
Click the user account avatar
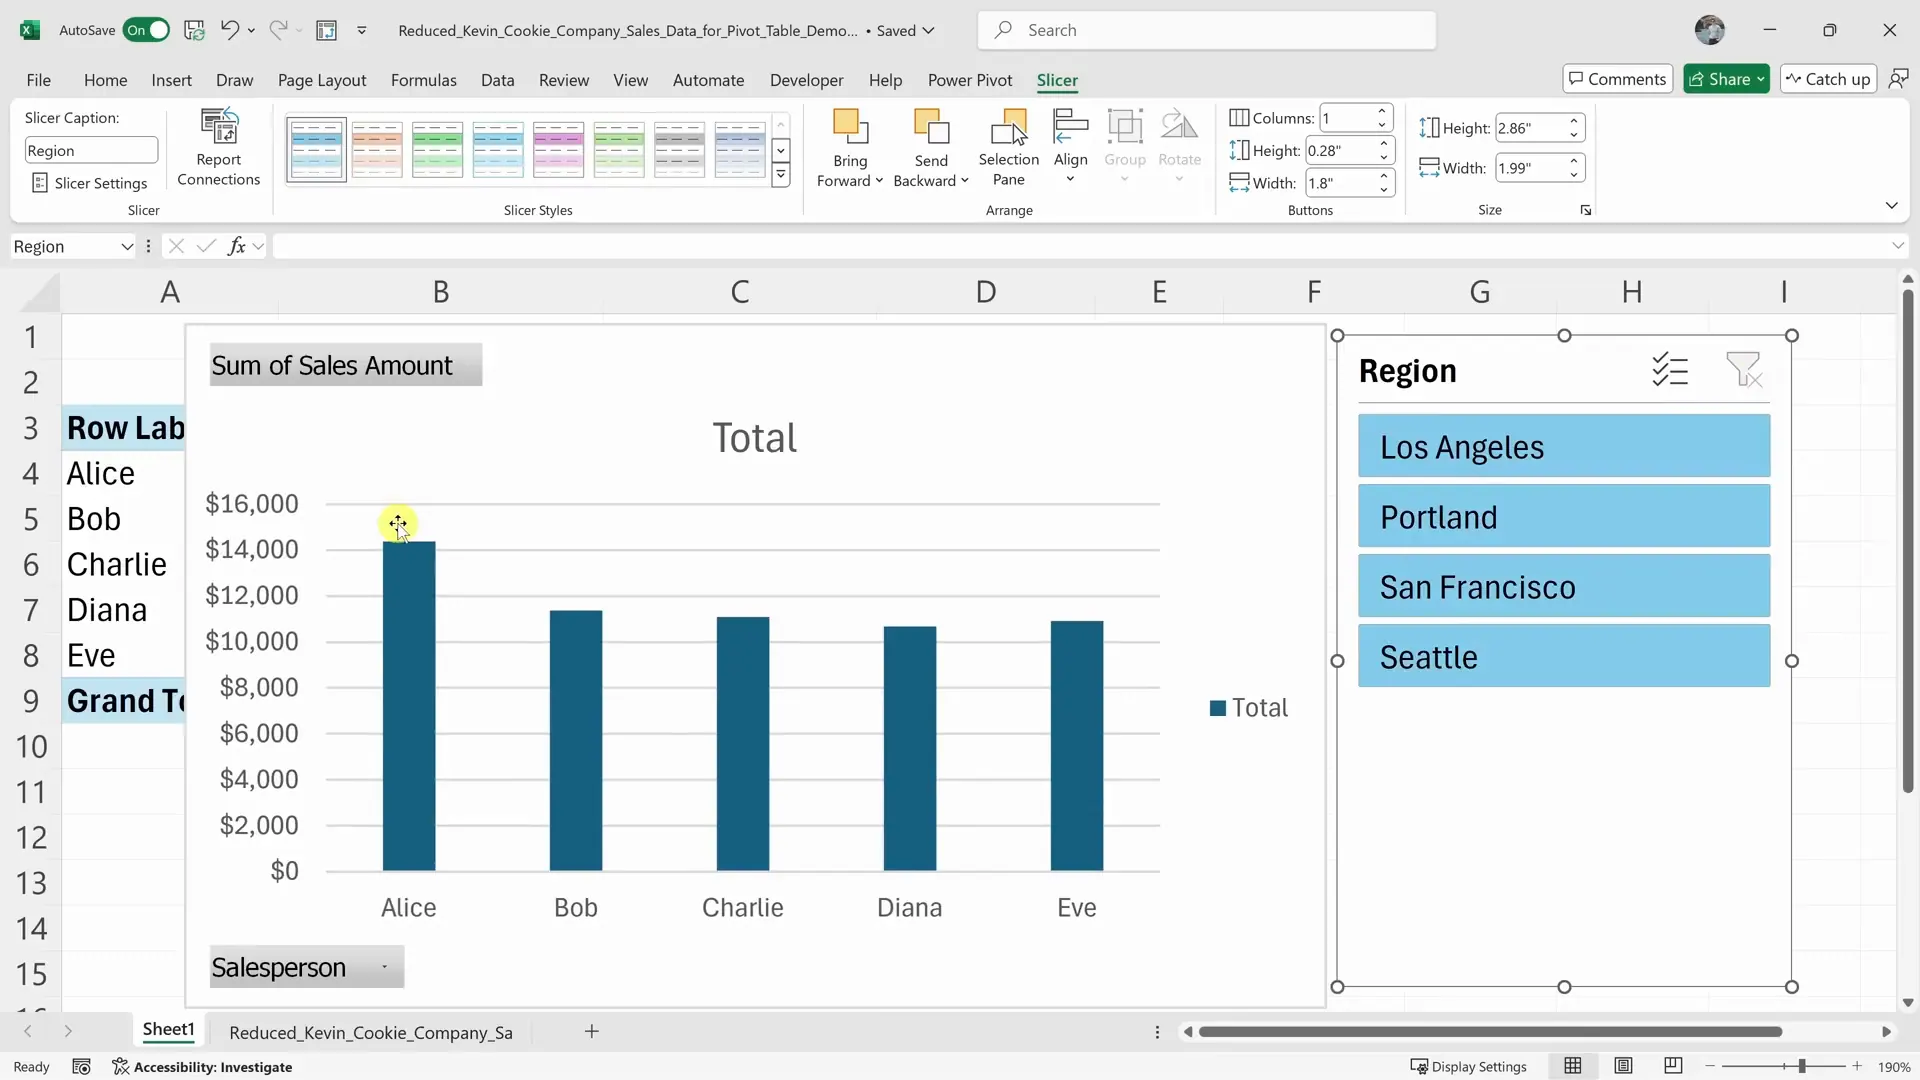(x=1710, y=30)
